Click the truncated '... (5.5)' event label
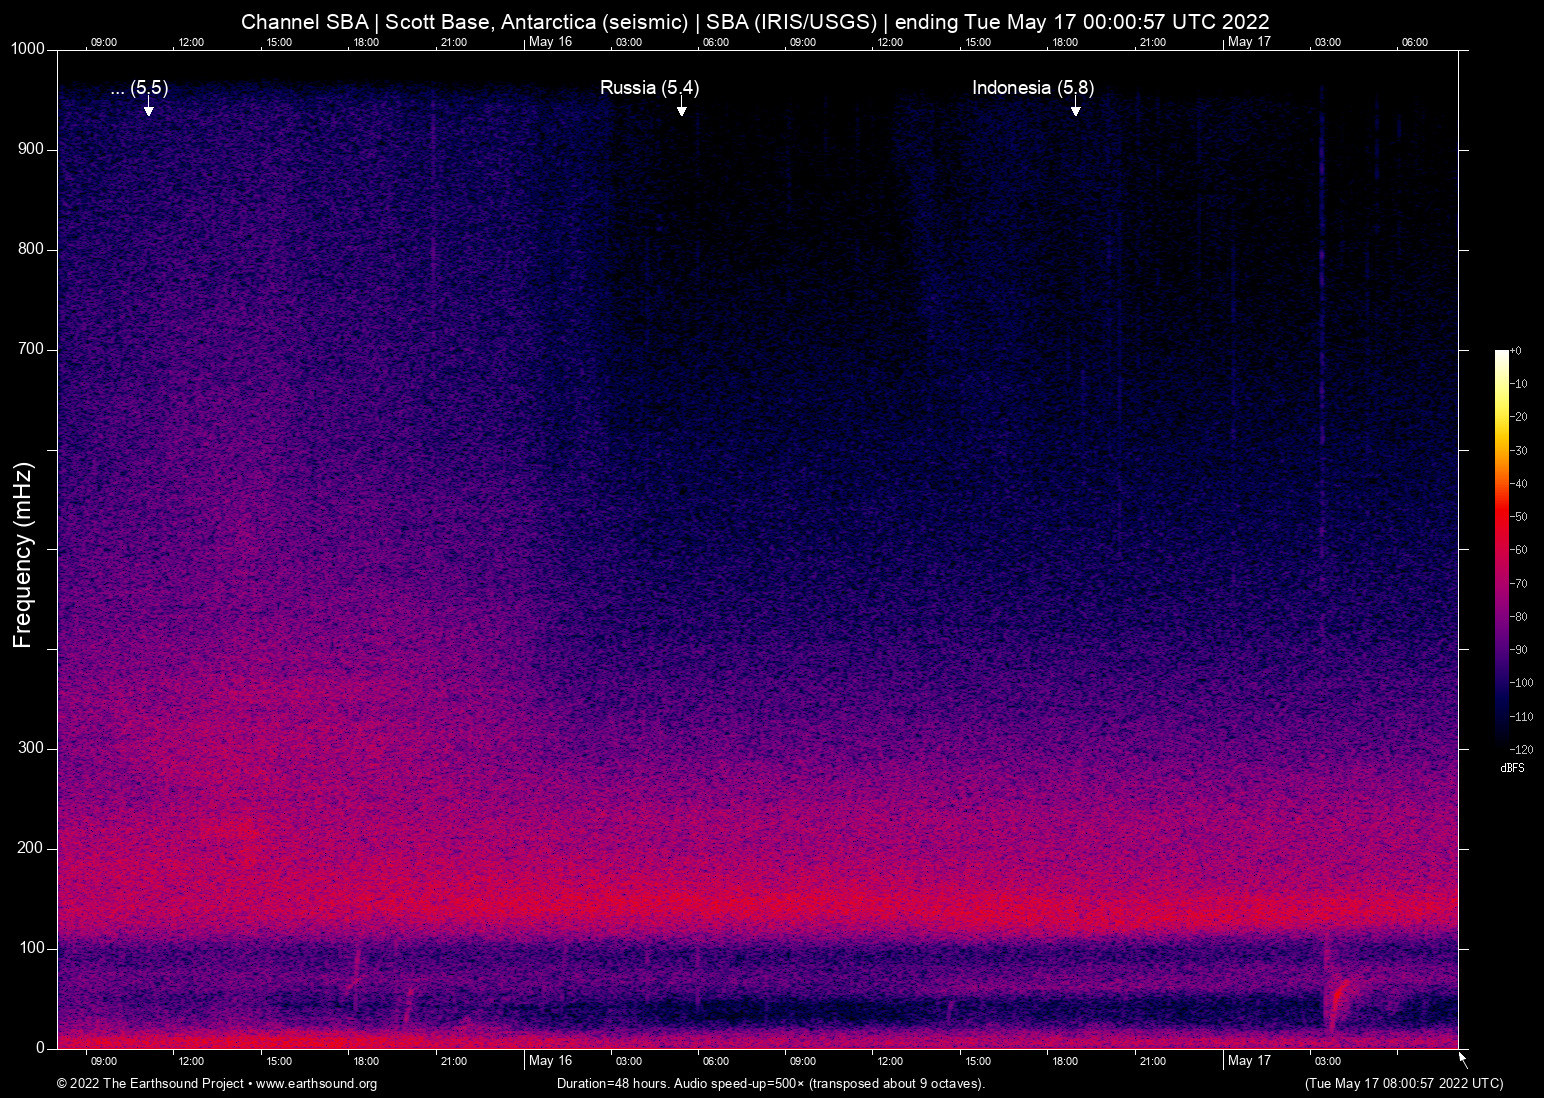The width and height of the screenshot is (1544, 1098). 139,88
